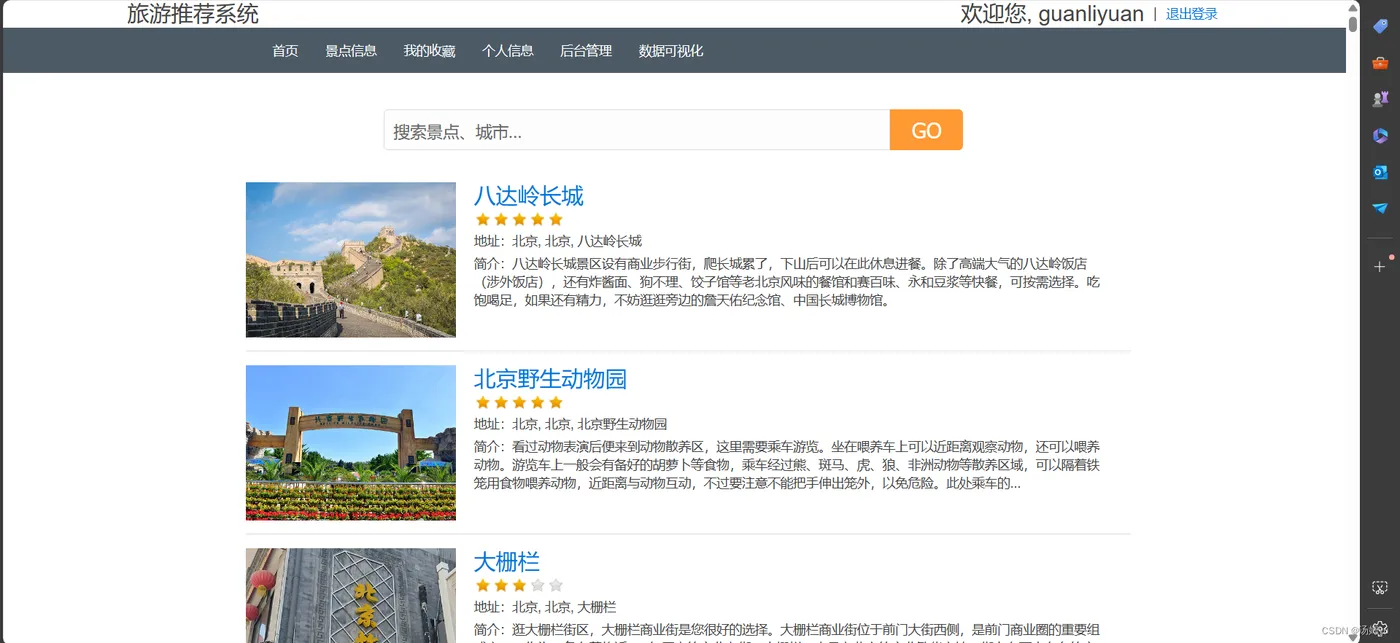This screenshot has width=1400, height=643.
Task: Click the 旅游推荐系统 site title
Action: [x=193, y=14]
